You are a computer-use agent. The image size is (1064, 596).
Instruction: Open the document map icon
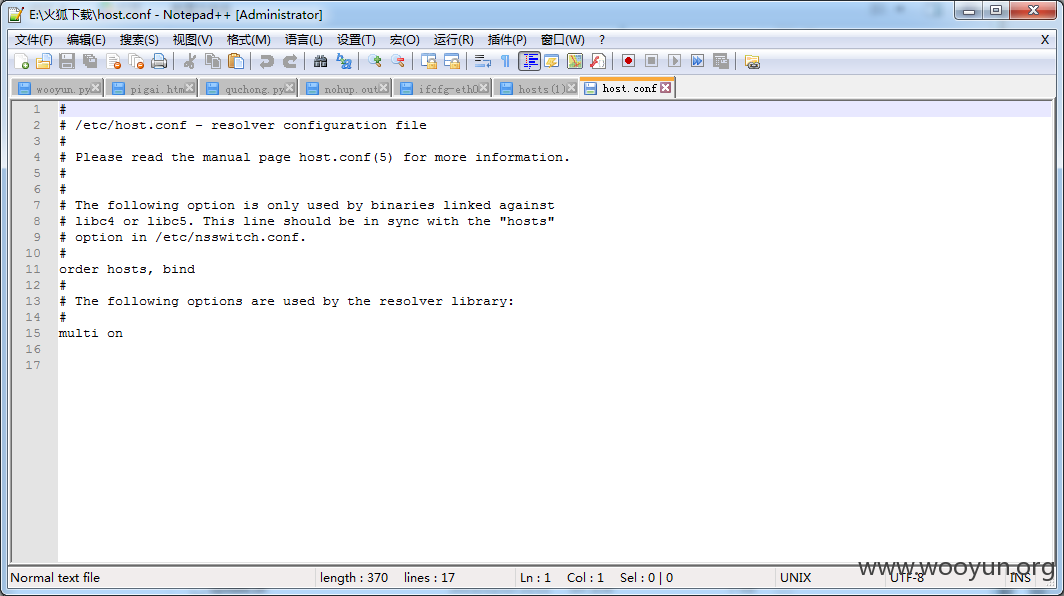(575, 62)
